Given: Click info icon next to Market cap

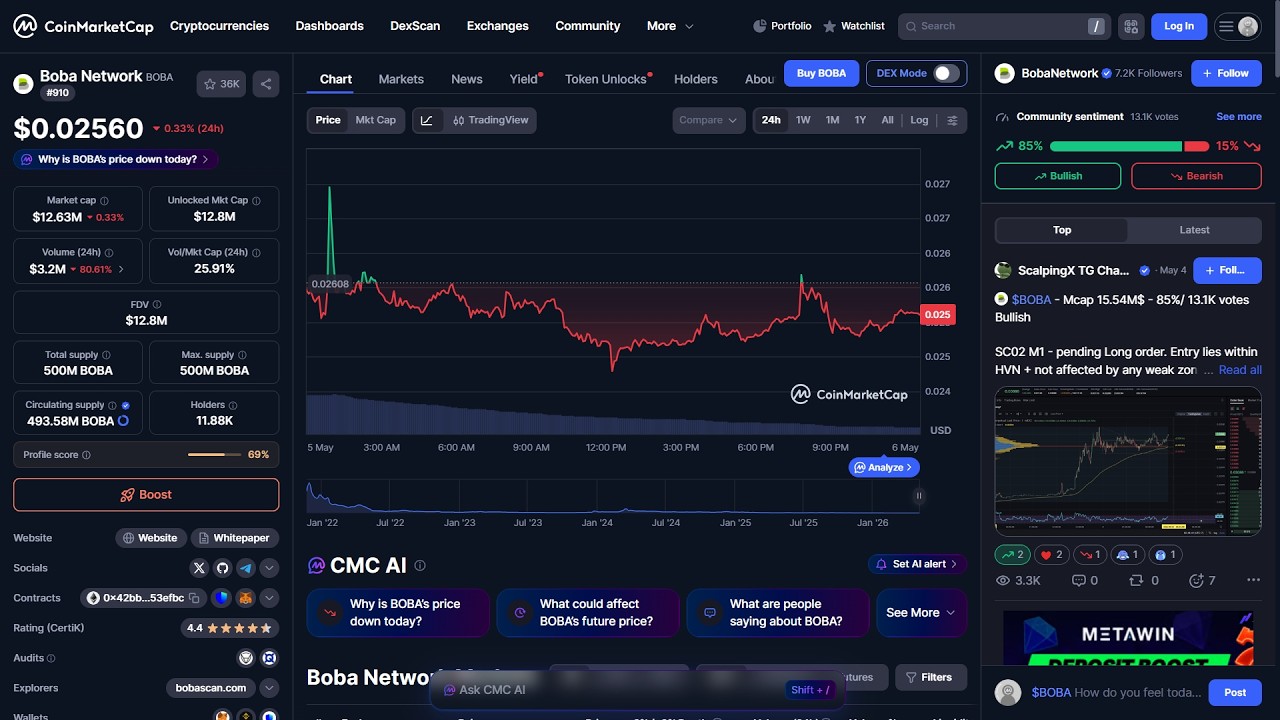Looking at the screenshot, I should [x=104, y=201].
